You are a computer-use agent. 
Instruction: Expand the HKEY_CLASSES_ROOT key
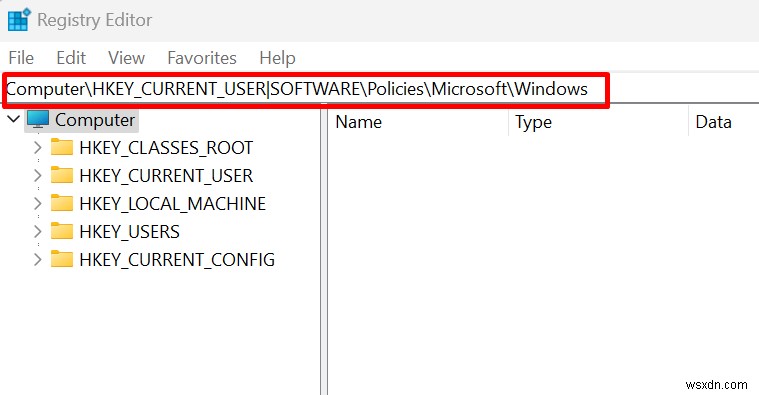pos(38,147)
